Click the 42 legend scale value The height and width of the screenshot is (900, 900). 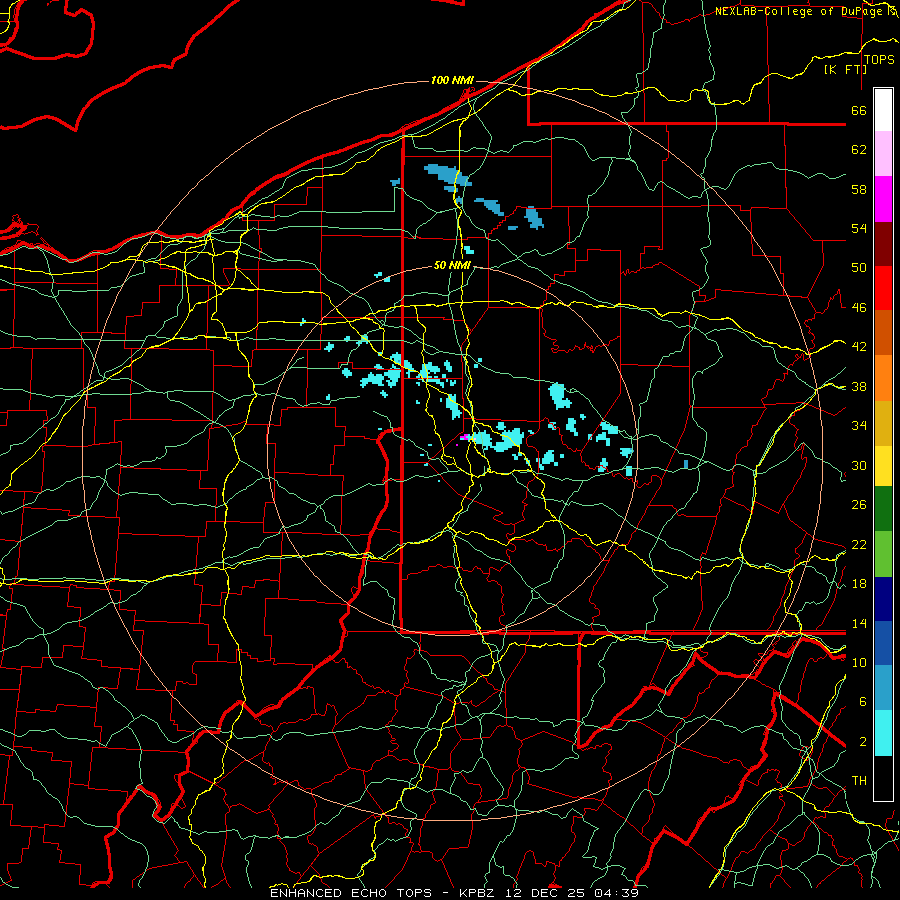(859, 347)
